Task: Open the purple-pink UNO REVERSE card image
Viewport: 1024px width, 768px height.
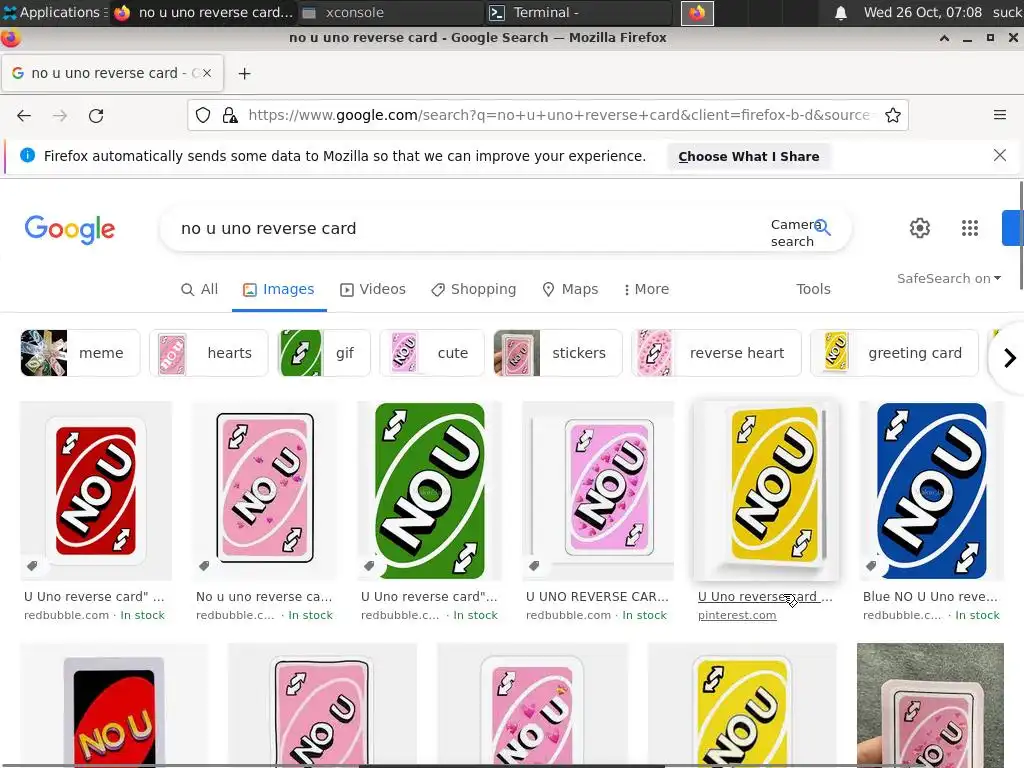Action: (598, 491)
